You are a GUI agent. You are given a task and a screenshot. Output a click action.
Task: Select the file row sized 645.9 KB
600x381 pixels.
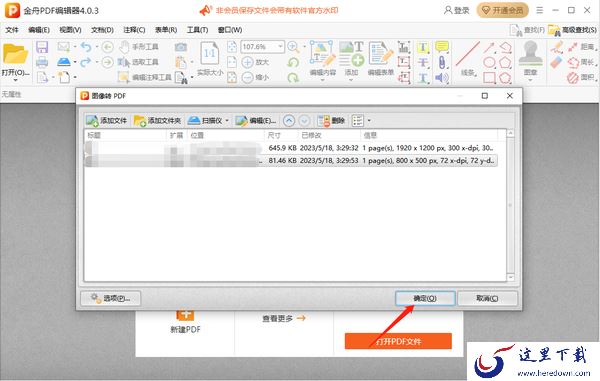291,148
